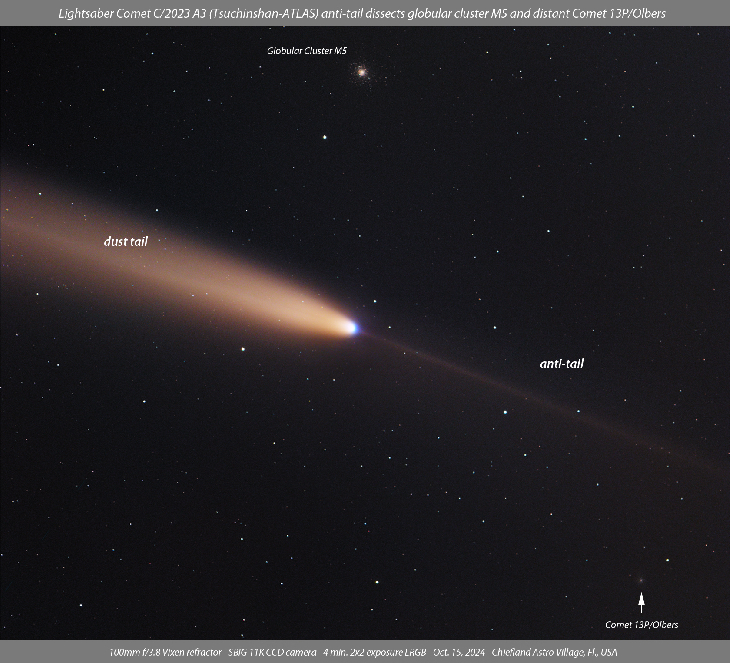Click '100mm f/3.8 Vixen refractor' in the caption

pos(165,652)
